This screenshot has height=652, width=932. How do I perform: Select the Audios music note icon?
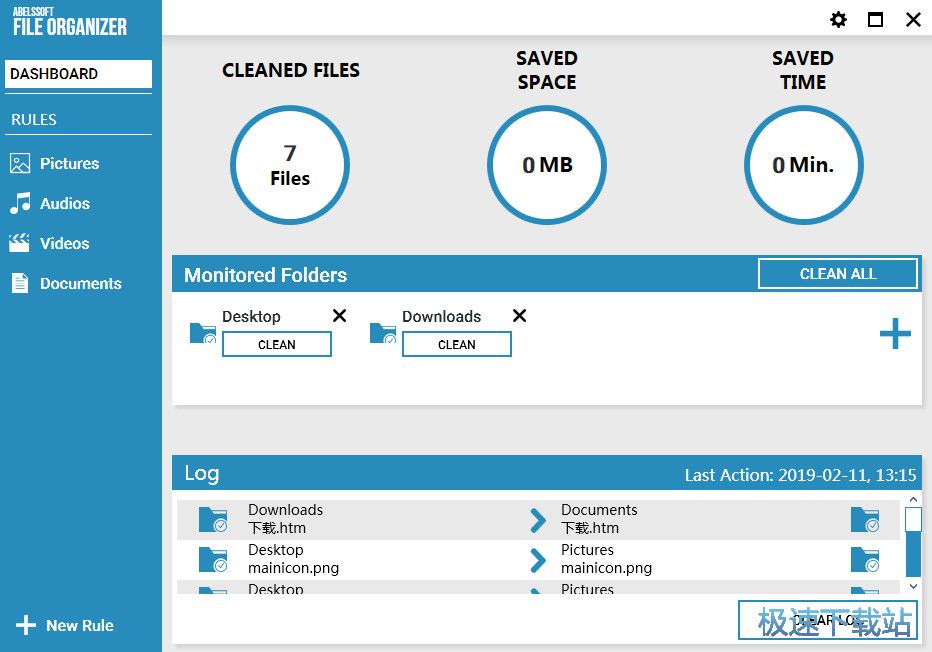(x=20, y=204)
